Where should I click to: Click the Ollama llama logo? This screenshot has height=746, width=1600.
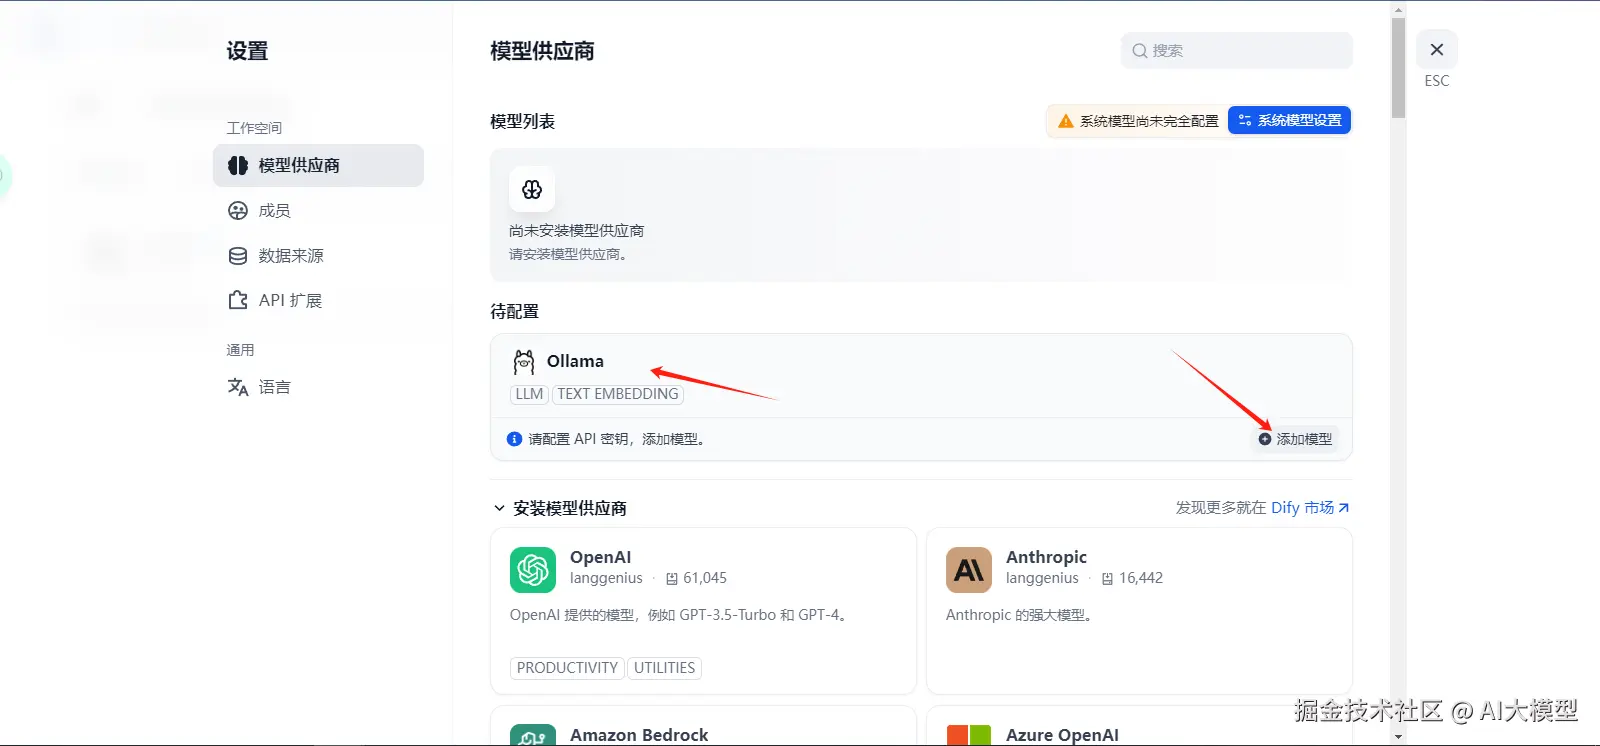[x=524, y=361]
